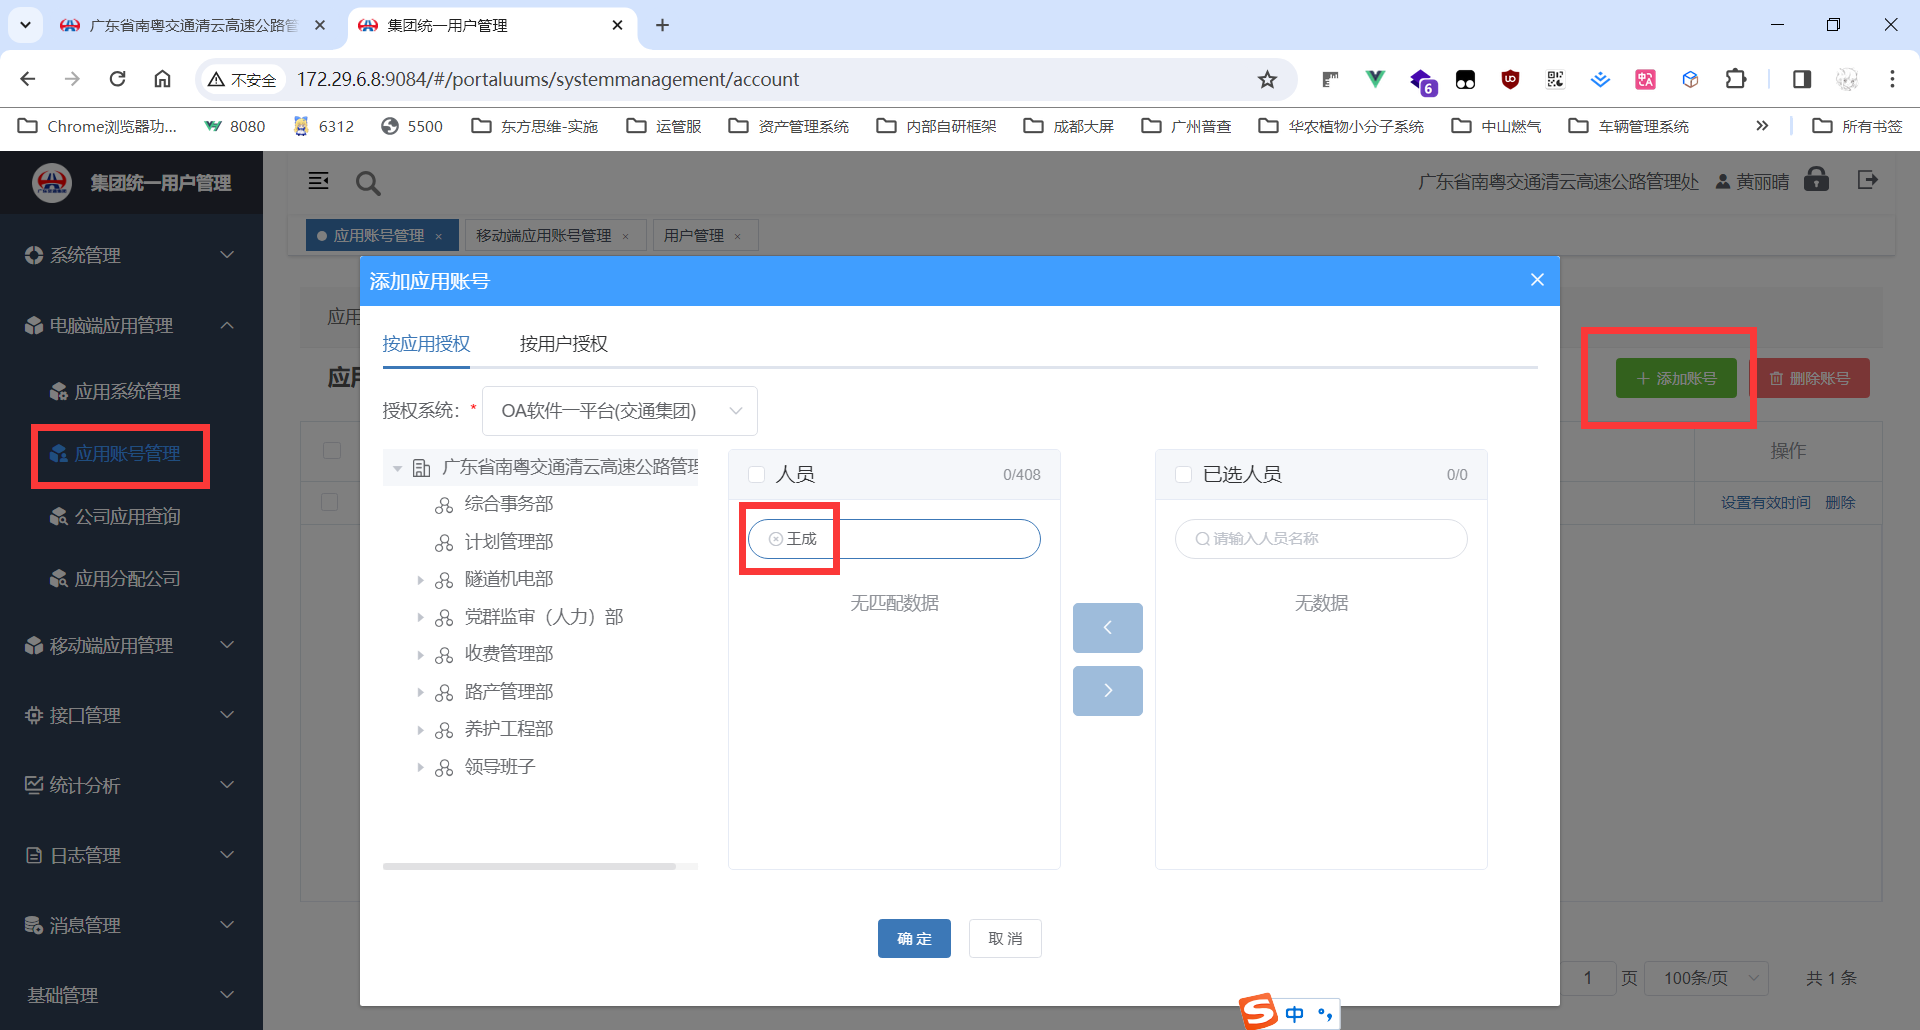This screenshot has width=1920, height=1030.
Task: Bookmark this page with the star icon
Action: (1267, 80)
